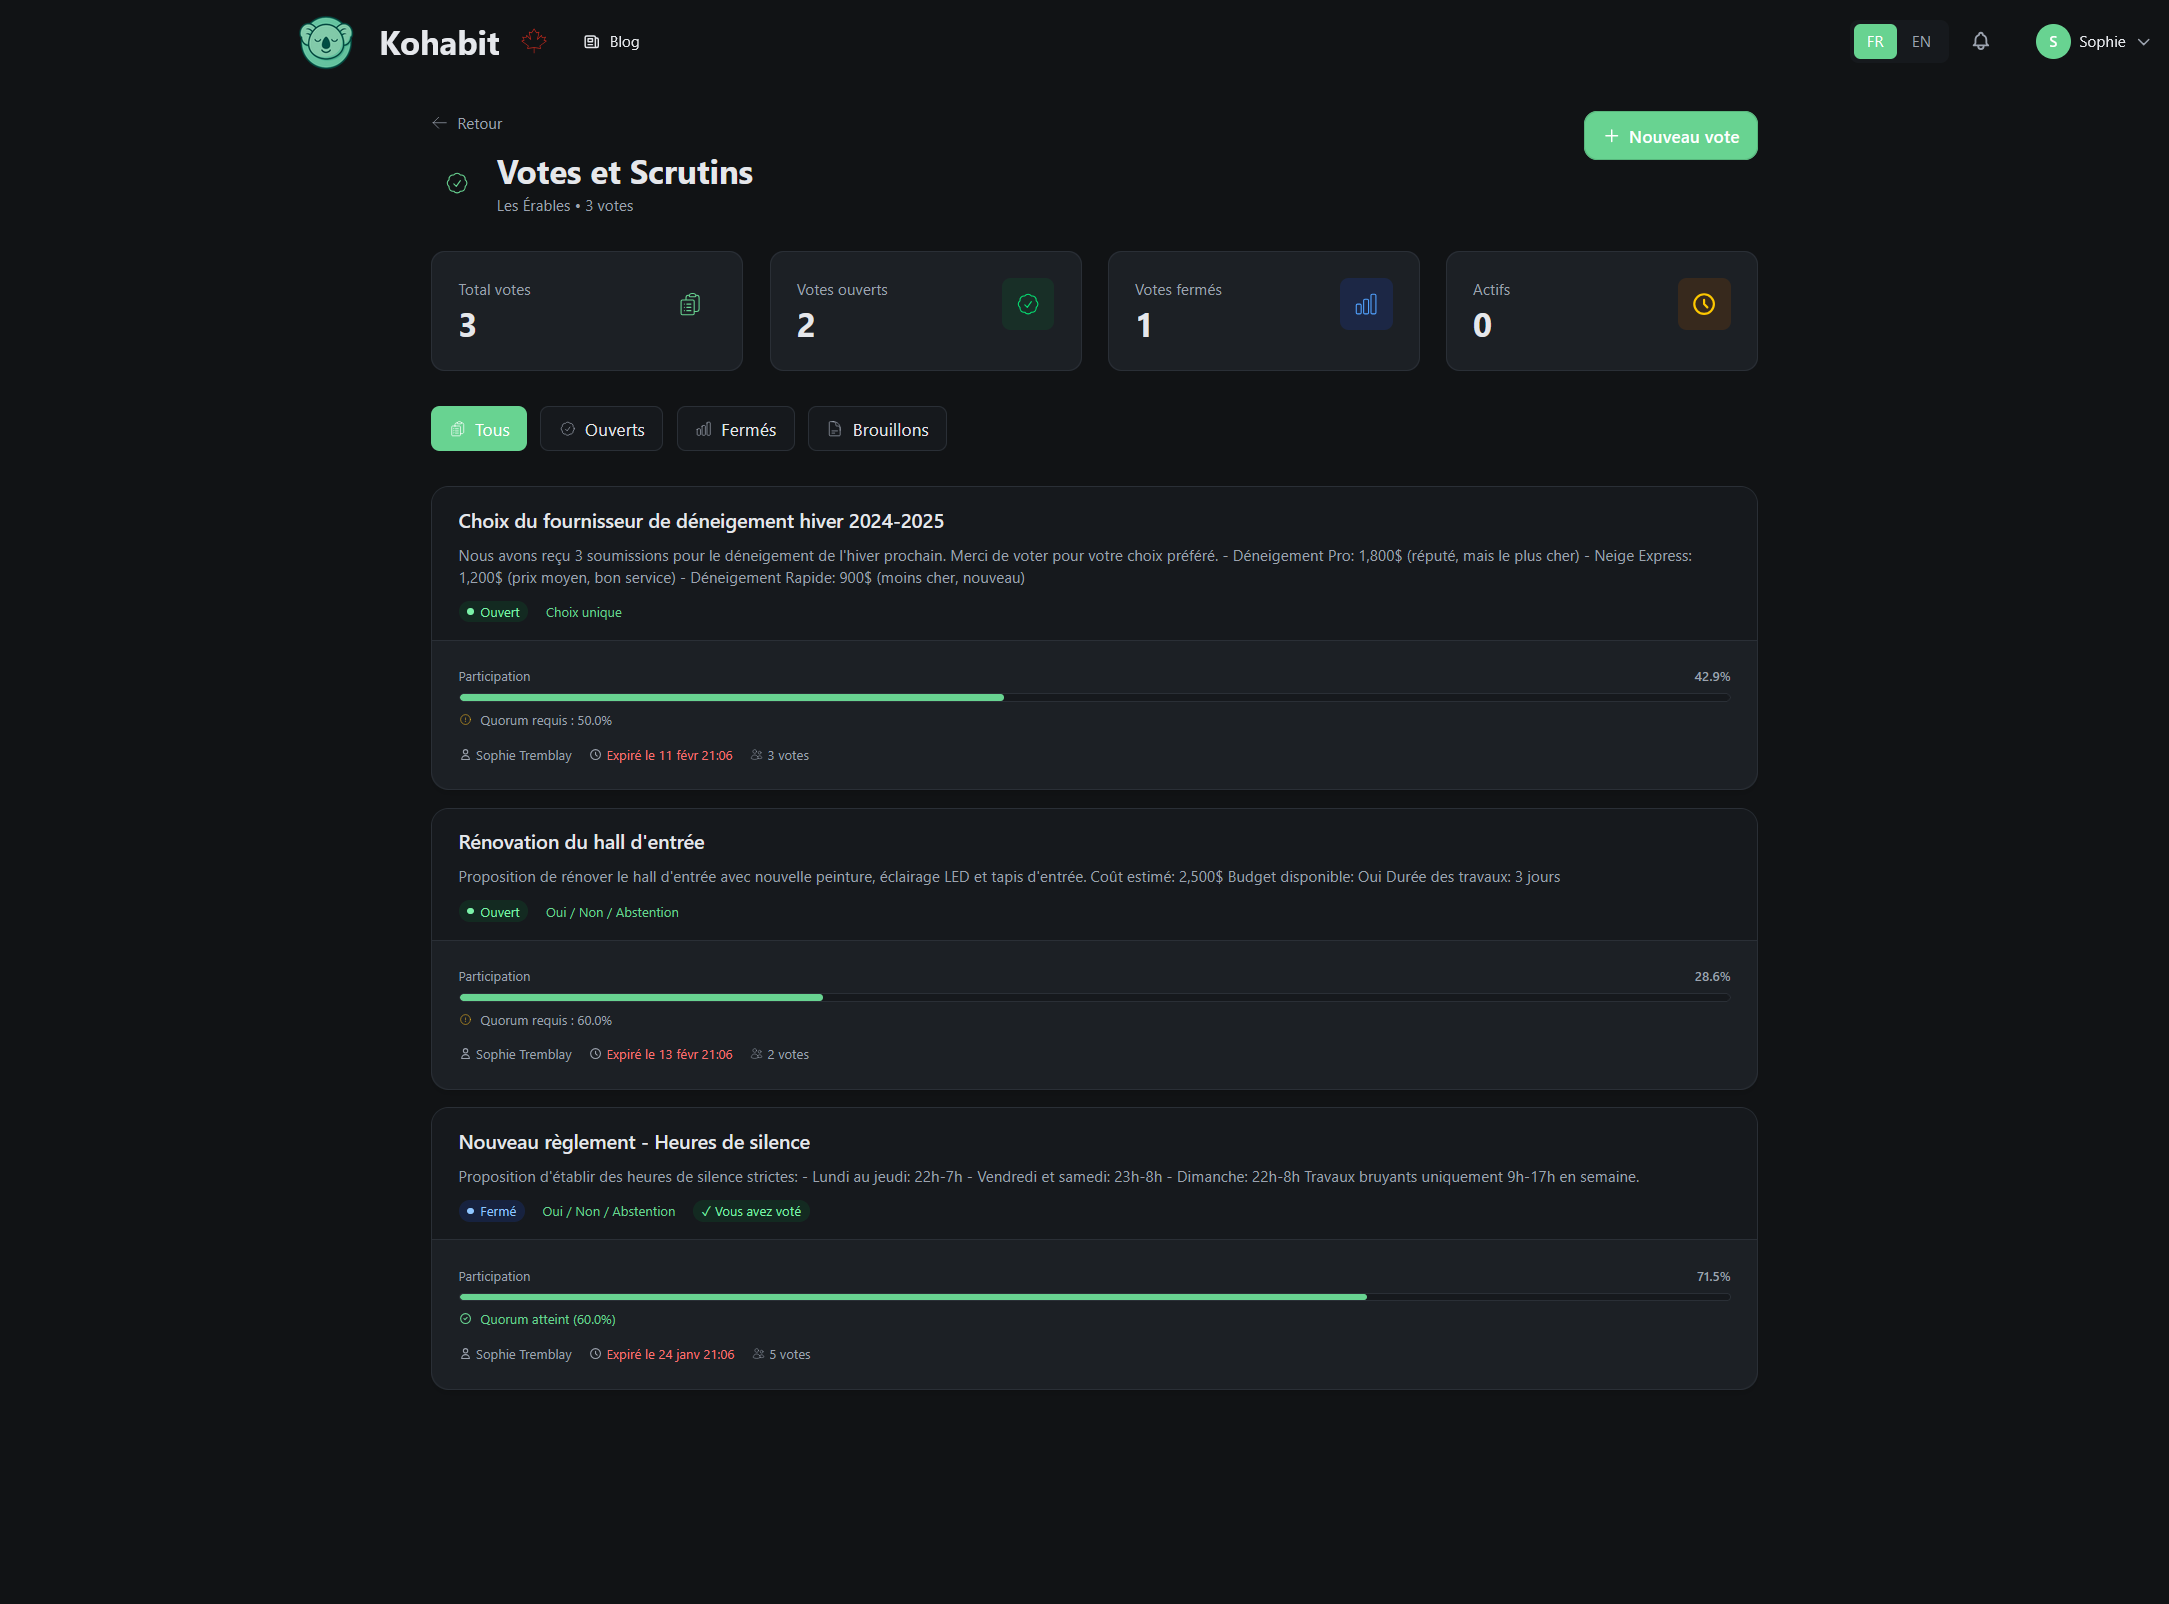Click the Nouveau vote button
The height and width of the screenshot is (1604, 2169).
(x=1669, y=135)
